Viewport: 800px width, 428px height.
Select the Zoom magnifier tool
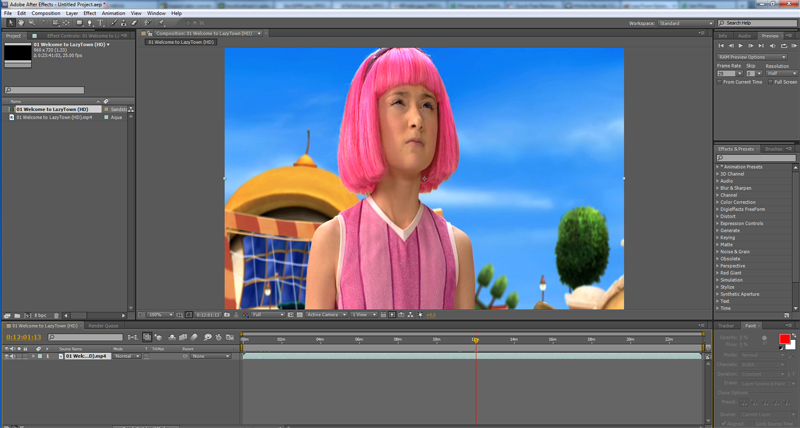[32, 23]
